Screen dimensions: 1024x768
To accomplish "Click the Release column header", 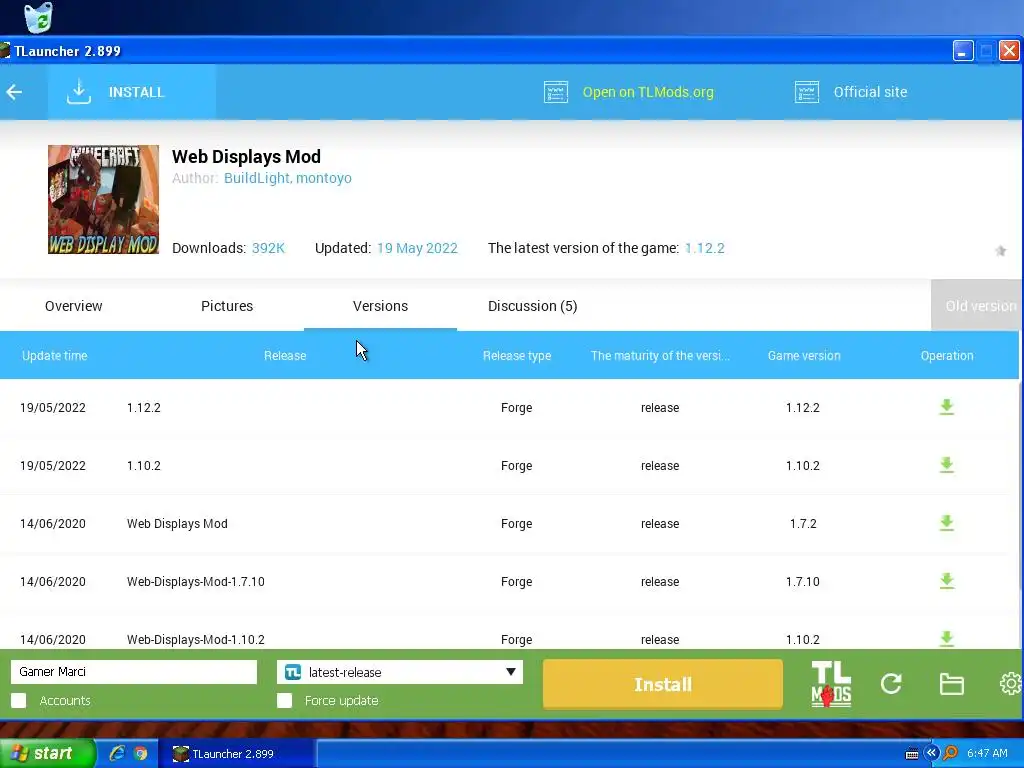I will pyautogui.click(x=285, y=355).
